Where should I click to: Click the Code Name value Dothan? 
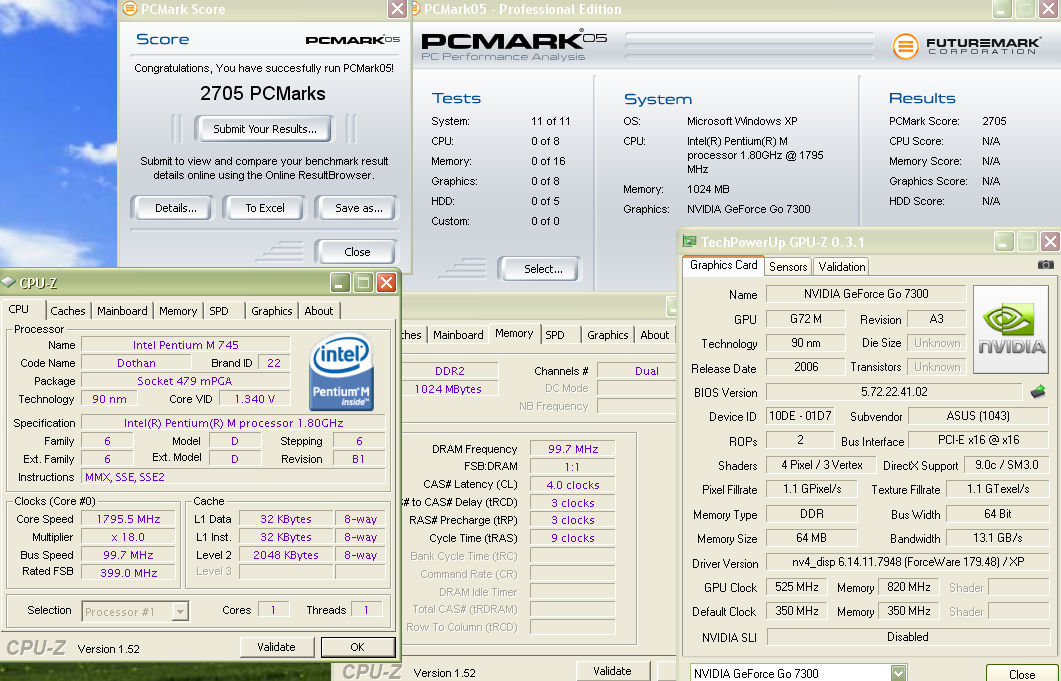pos(136,363)
